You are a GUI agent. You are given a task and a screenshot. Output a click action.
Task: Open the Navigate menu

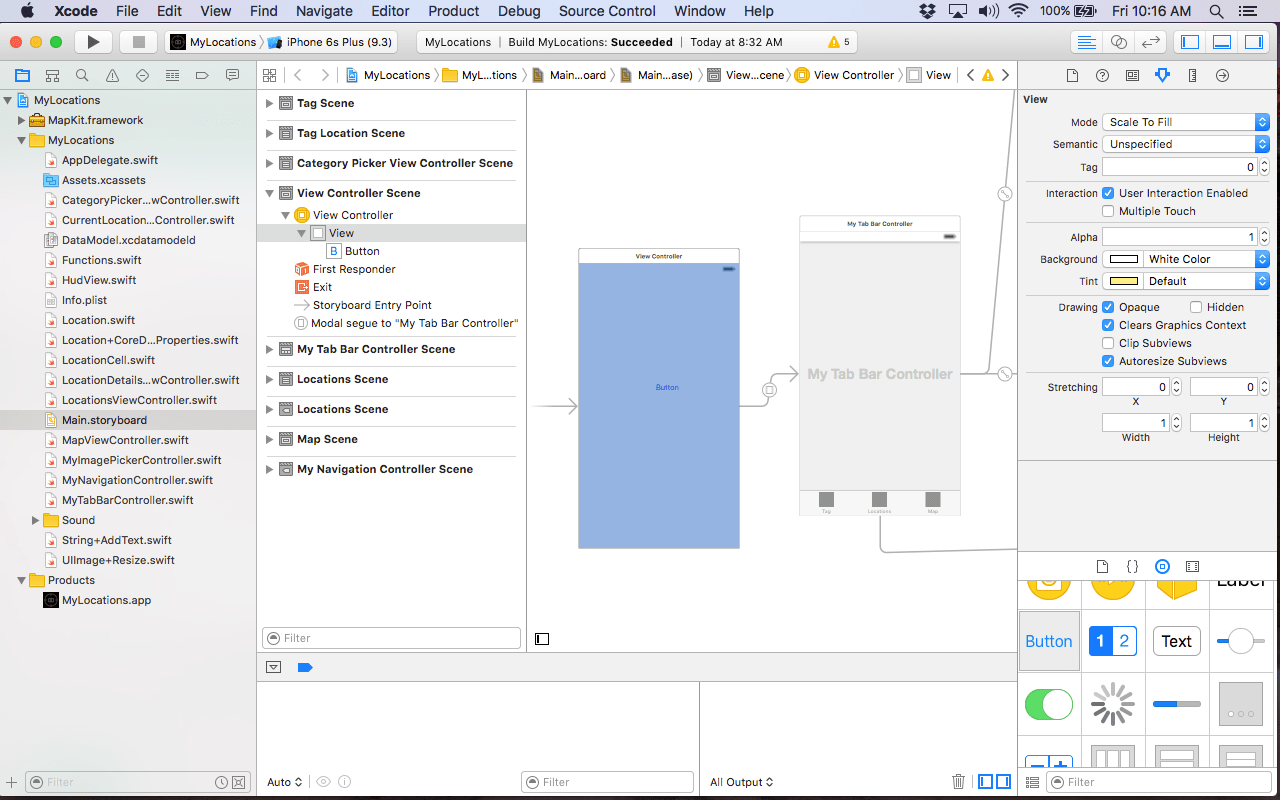click(x=324, y=11)
